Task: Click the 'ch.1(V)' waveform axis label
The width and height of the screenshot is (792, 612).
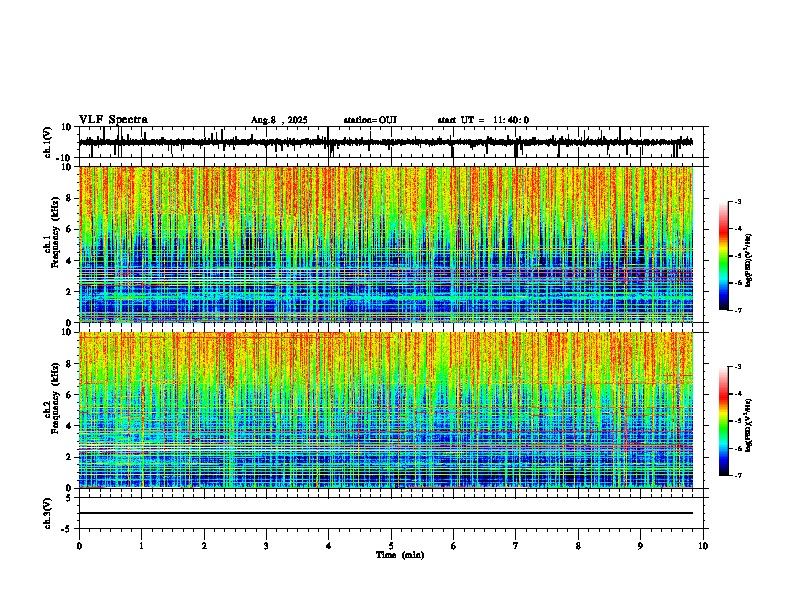Action: tap(48, 142)
